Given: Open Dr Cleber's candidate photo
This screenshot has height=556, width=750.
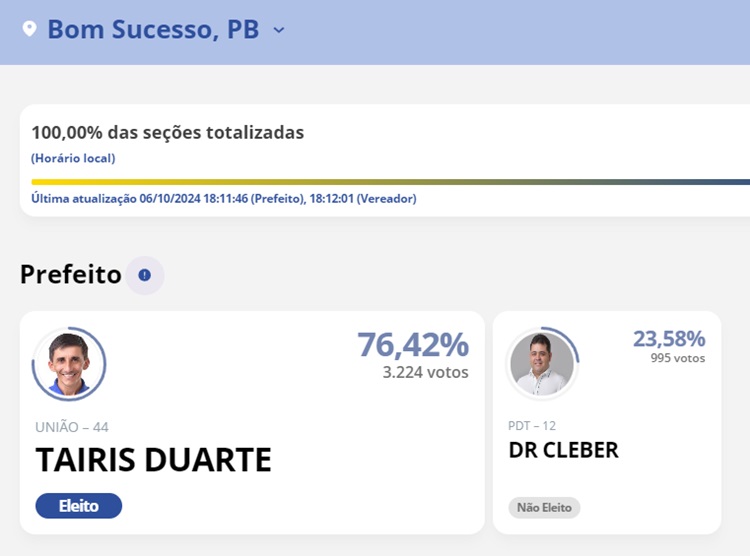Looking at the screenshot, I should click(x=542, y=364).
